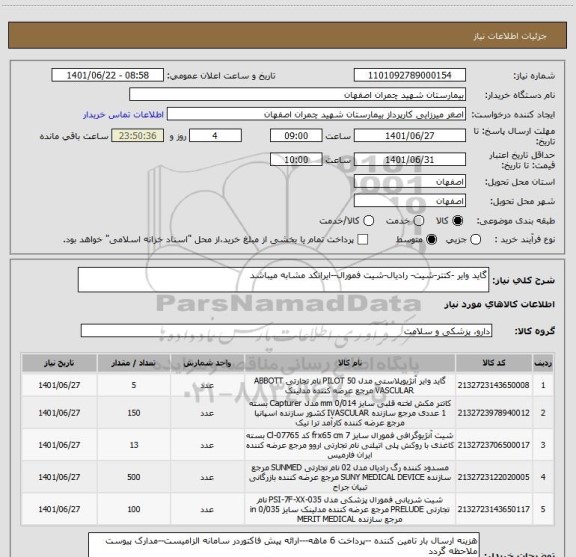Click need date 1401/06/27 in row 1
This screenshot has width=576, height=557.
click(x=59, y=385)
